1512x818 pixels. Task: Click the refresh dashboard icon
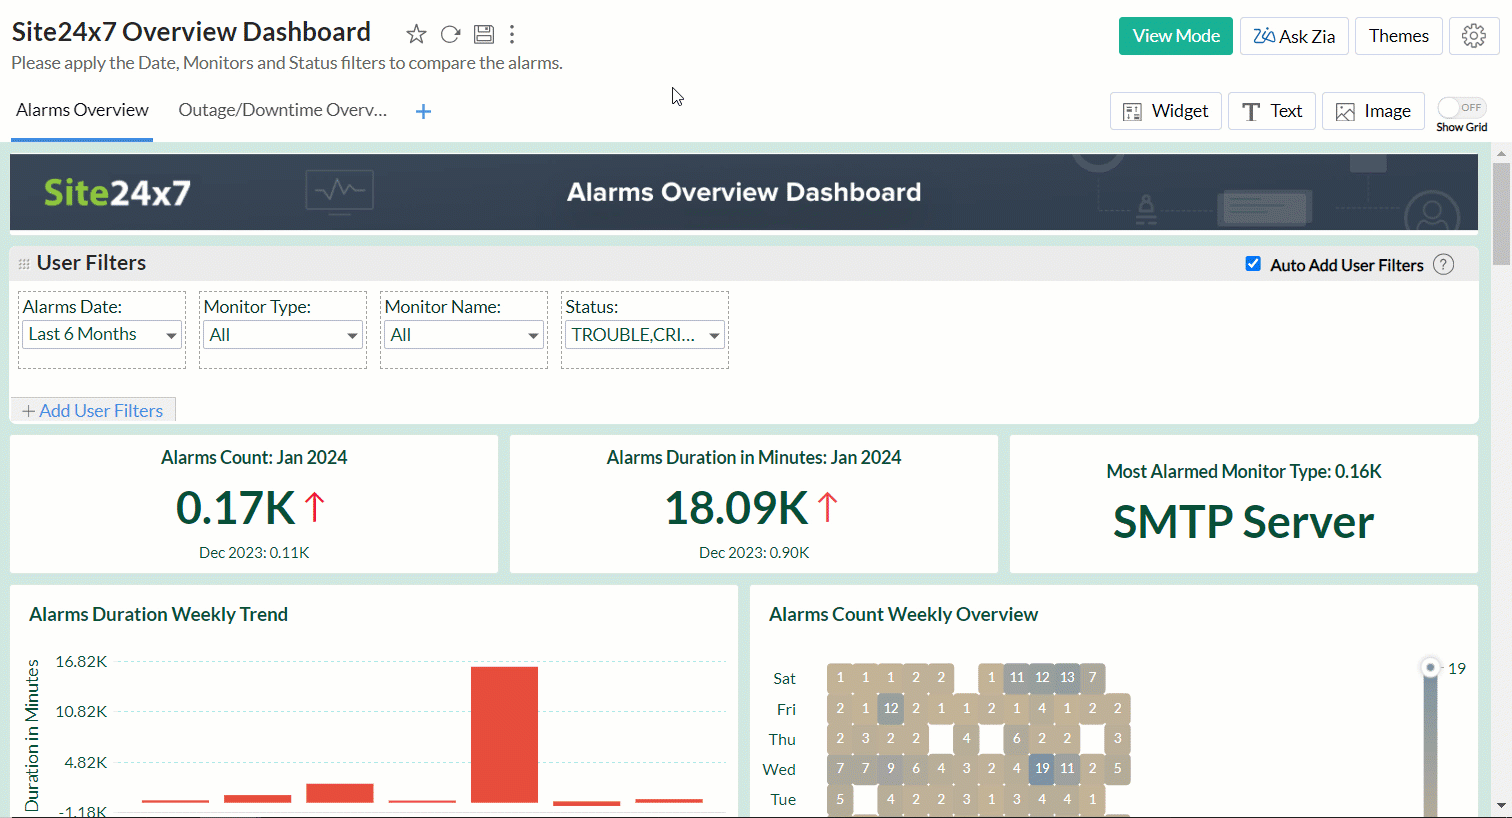pos(450,35)
